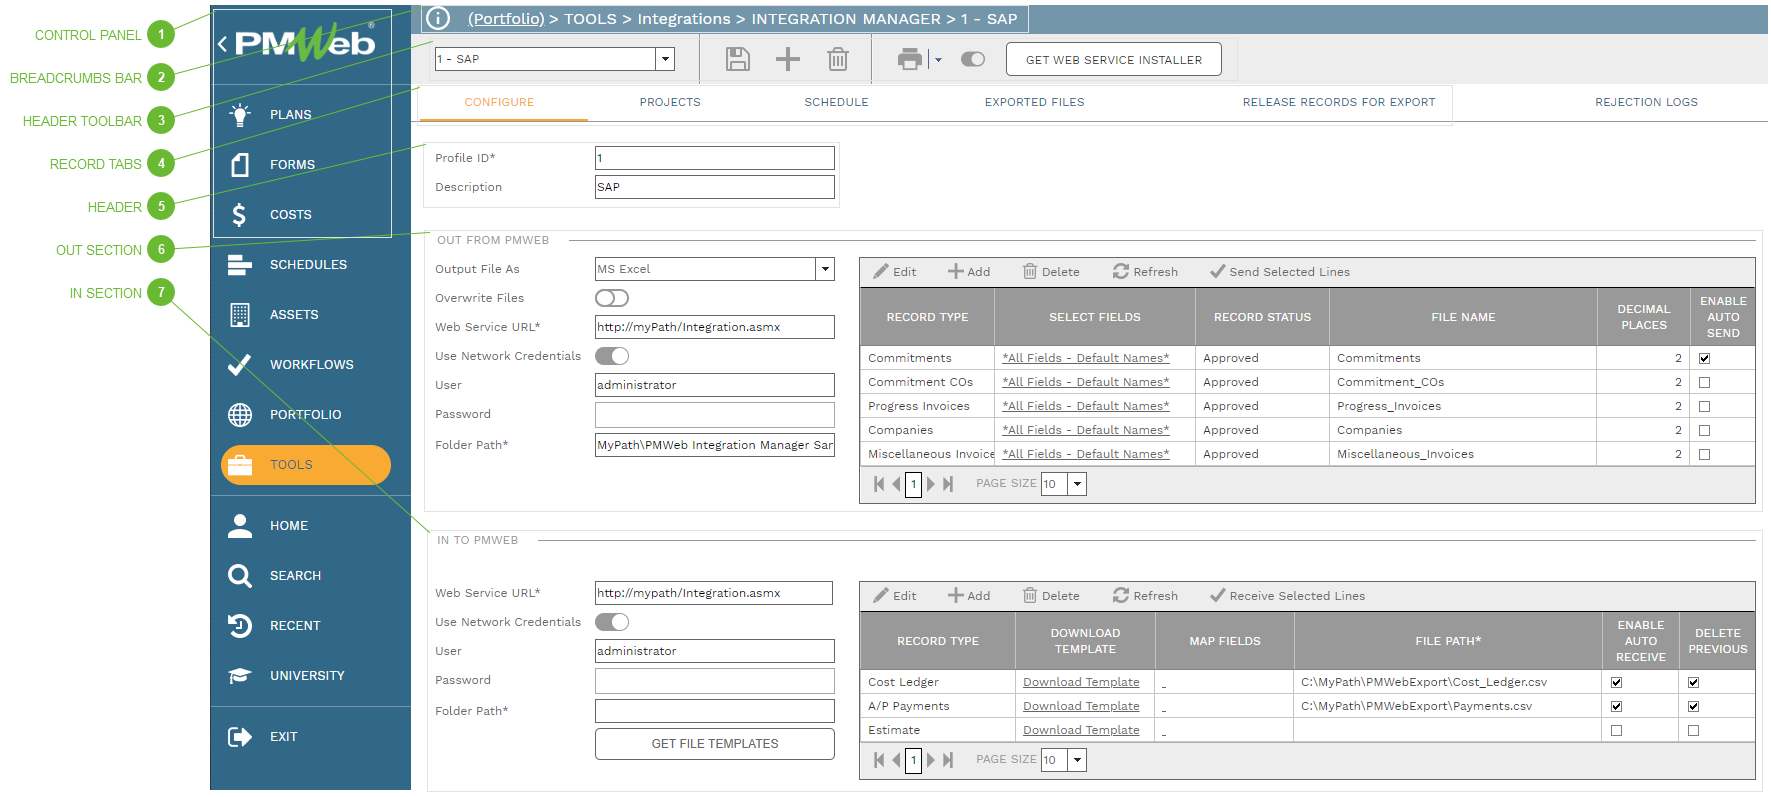Switch to Schedule tab
The height and width of the screenshot is (797, 1771).
click(x=836, y=102)
